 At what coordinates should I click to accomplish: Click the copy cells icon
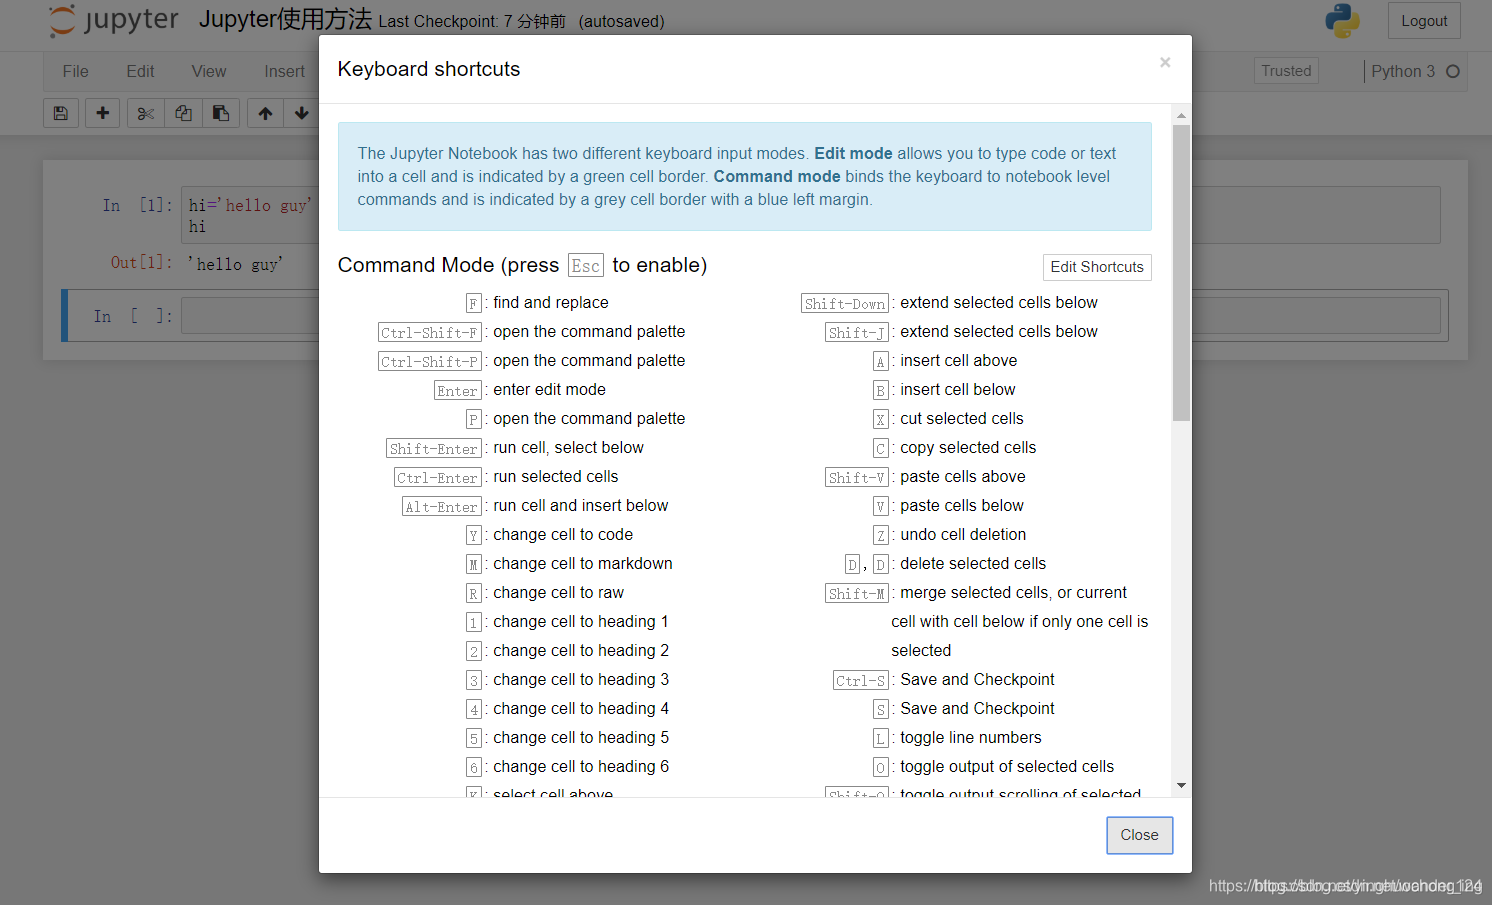point(183,113)
